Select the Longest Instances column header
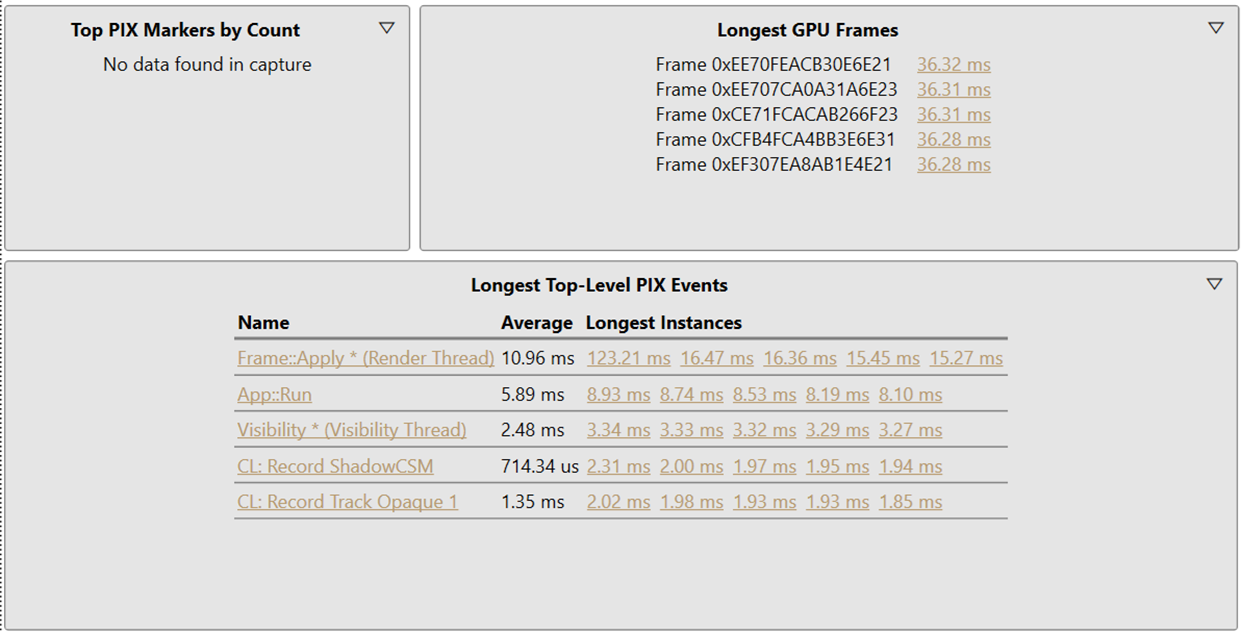The image size is (1241, 632). point(664,323)
